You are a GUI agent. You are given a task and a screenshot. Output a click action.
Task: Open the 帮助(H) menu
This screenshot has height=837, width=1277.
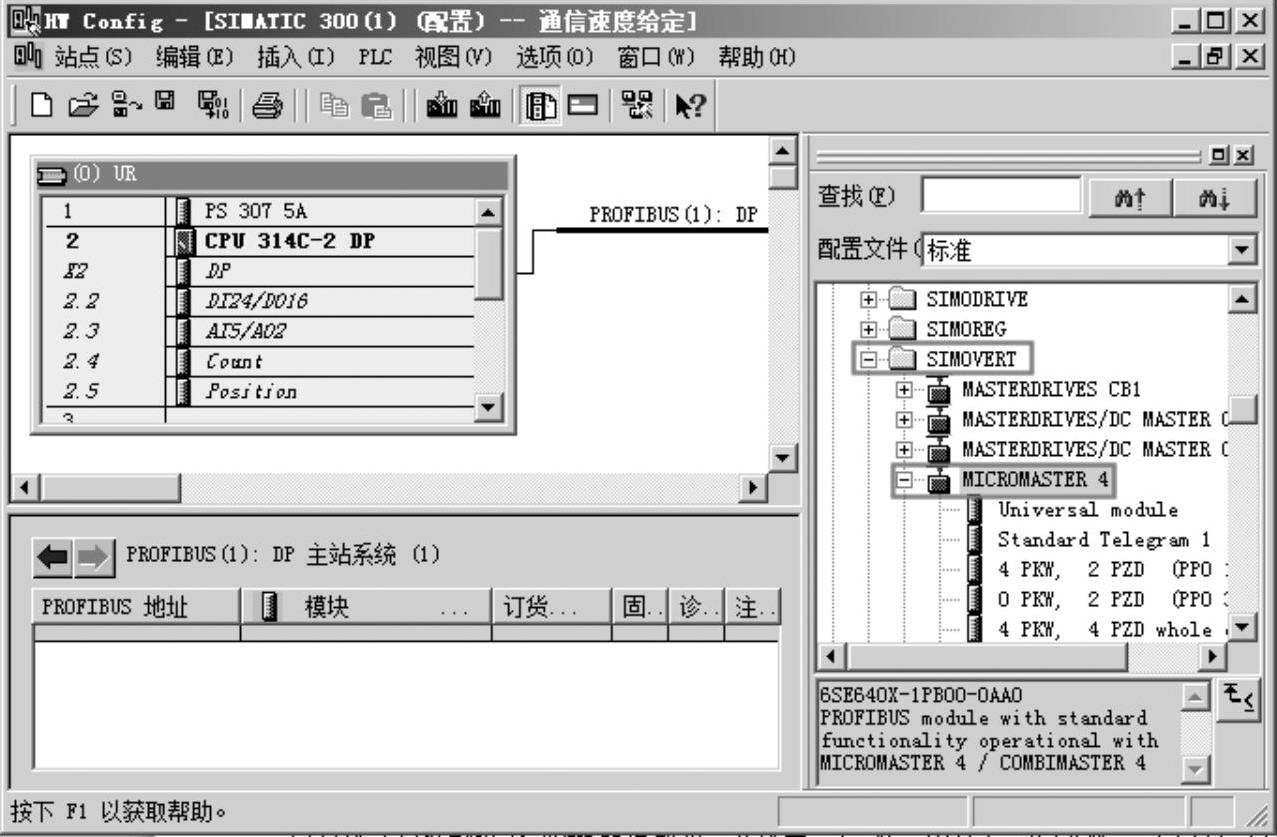click(x=758, y=58)
